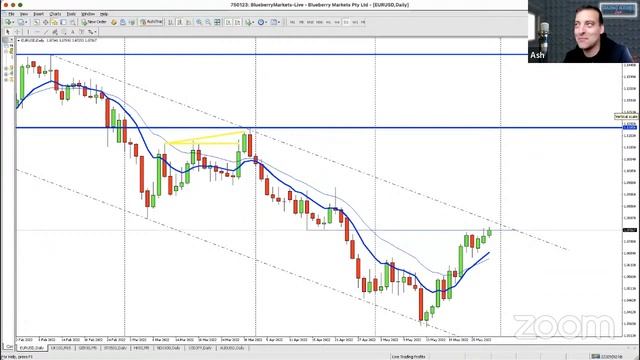Expand the Periods dropdown arrow
The height and width of the screenshot is (360, 640).
266,22
